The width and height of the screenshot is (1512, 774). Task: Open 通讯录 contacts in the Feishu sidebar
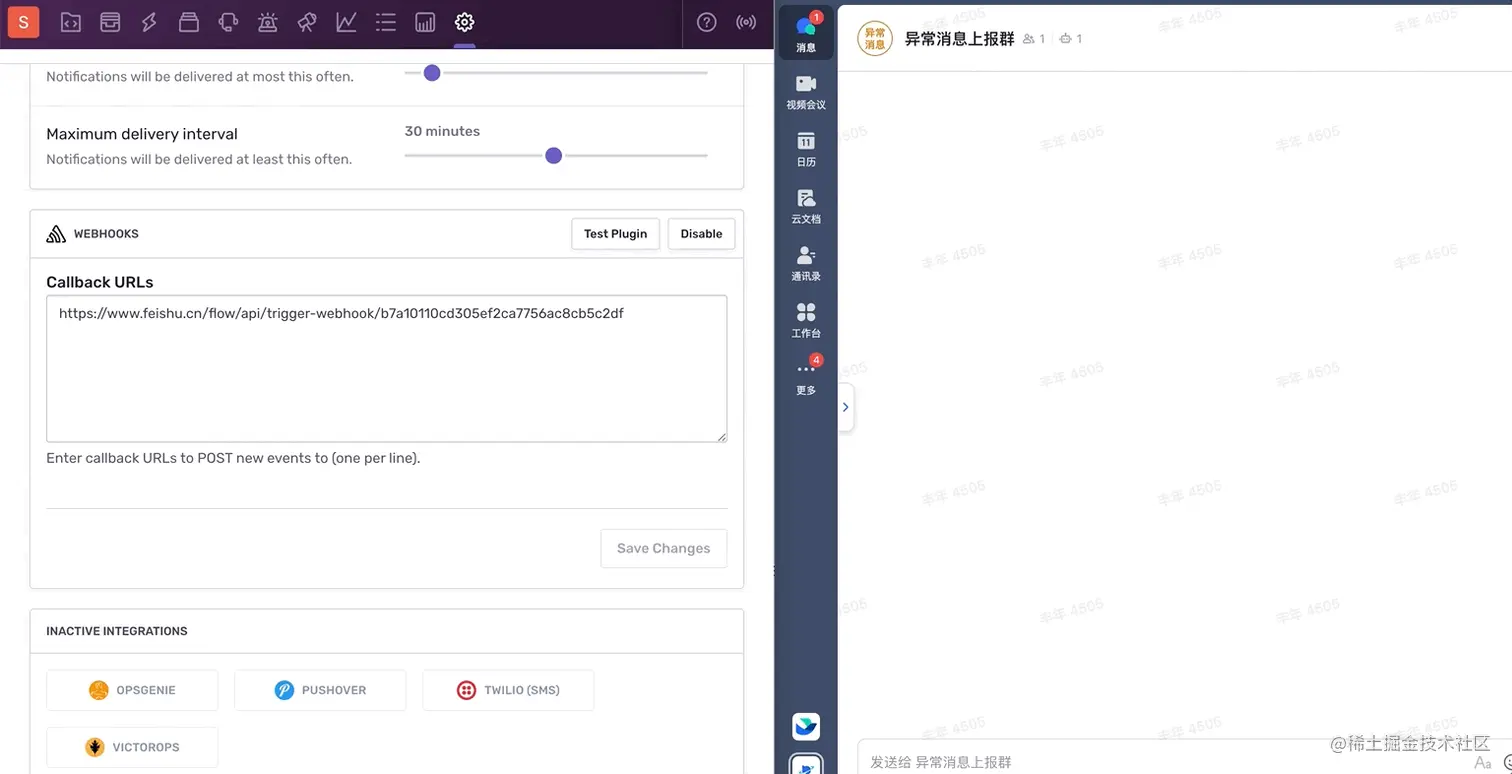806,262
